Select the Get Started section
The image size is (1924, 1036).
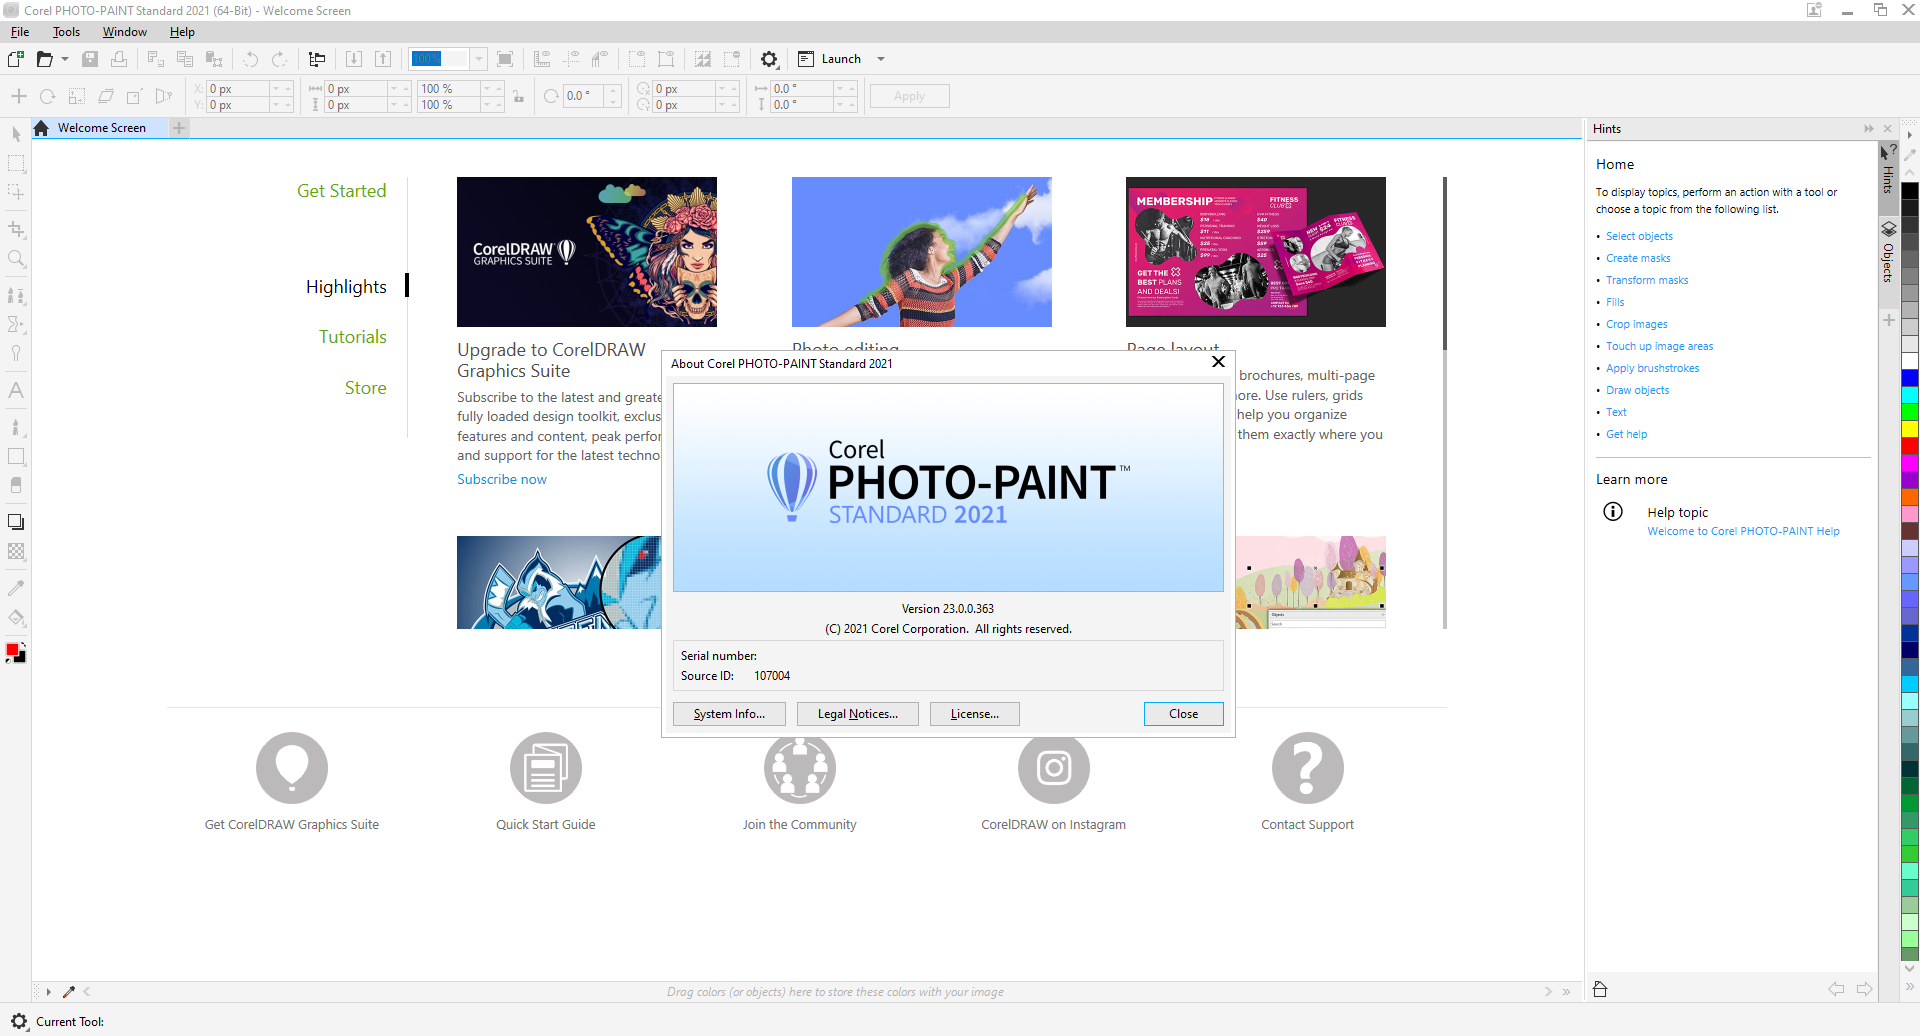click(341, 191)
